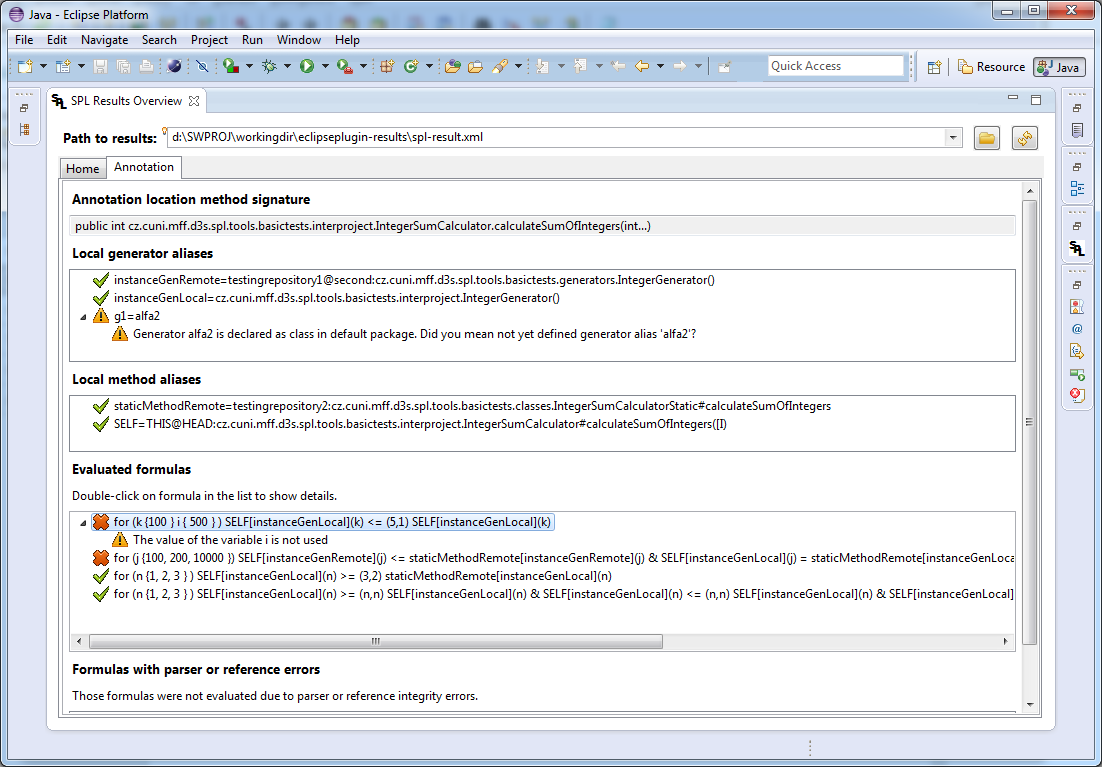Open the Debug button dropdown arrow

tap(287, 66)
